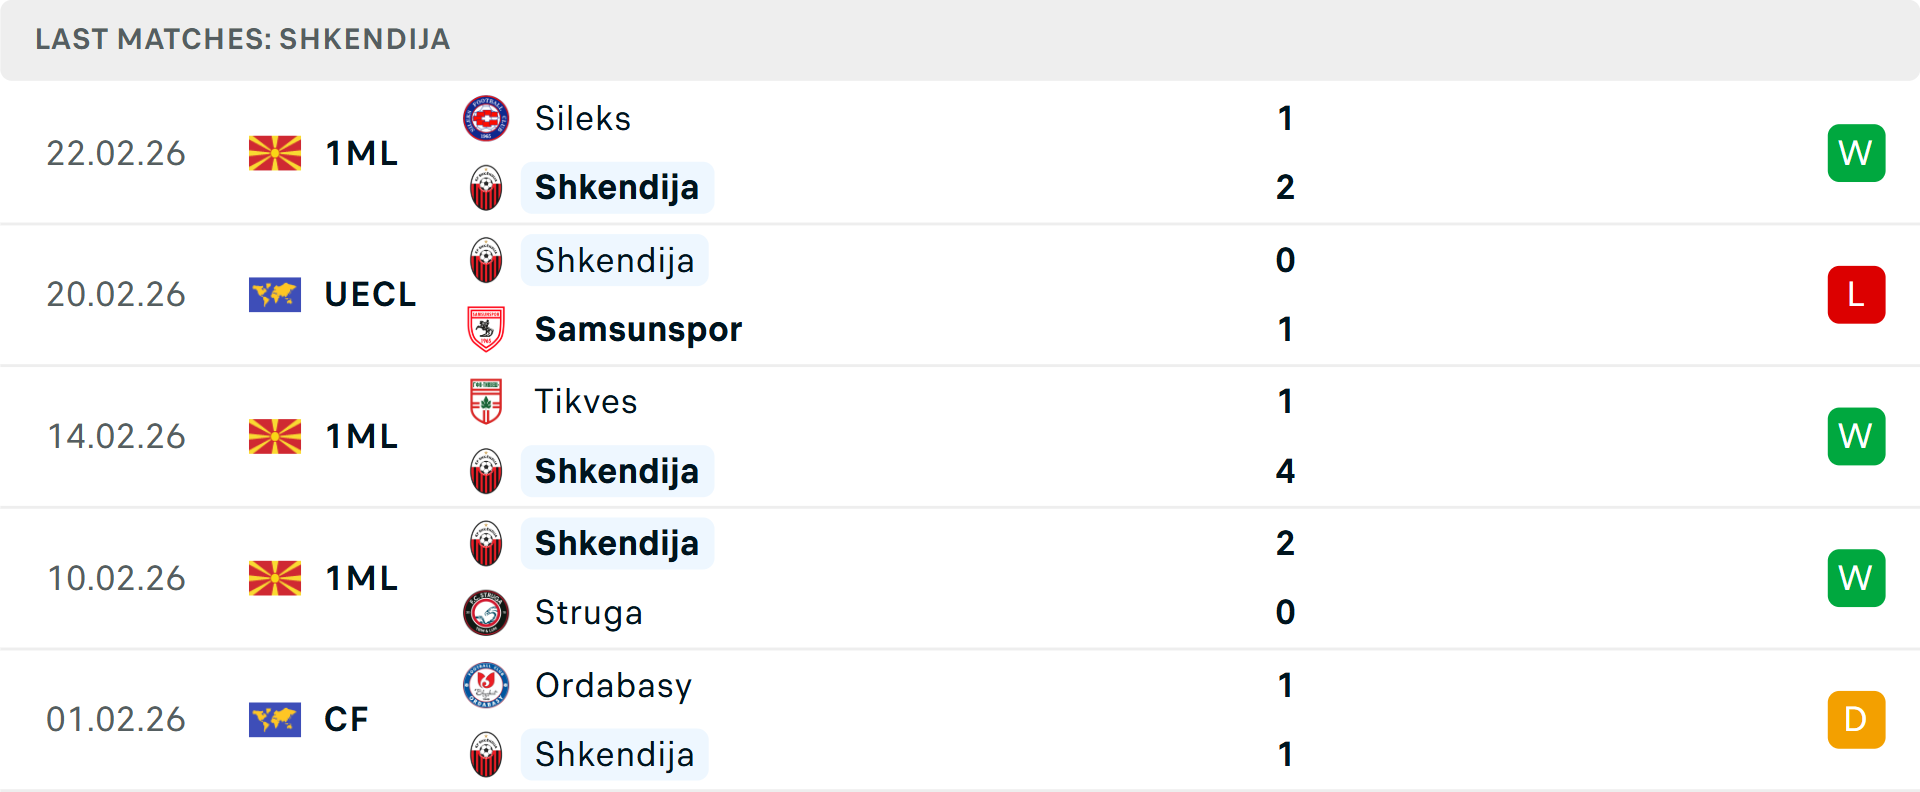
Task: Open the Shkendija name in the Samsunspor match
Action: coord(614,260)
